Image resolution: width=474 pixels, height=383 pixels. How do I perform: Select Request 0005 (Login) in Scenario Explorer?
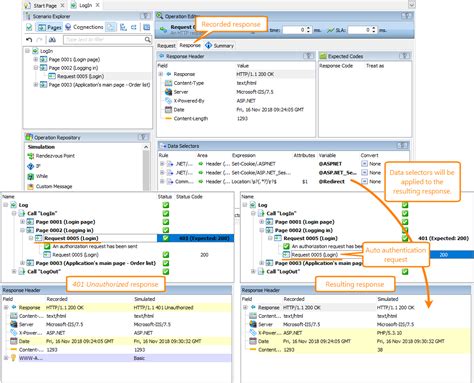point(80,76)
